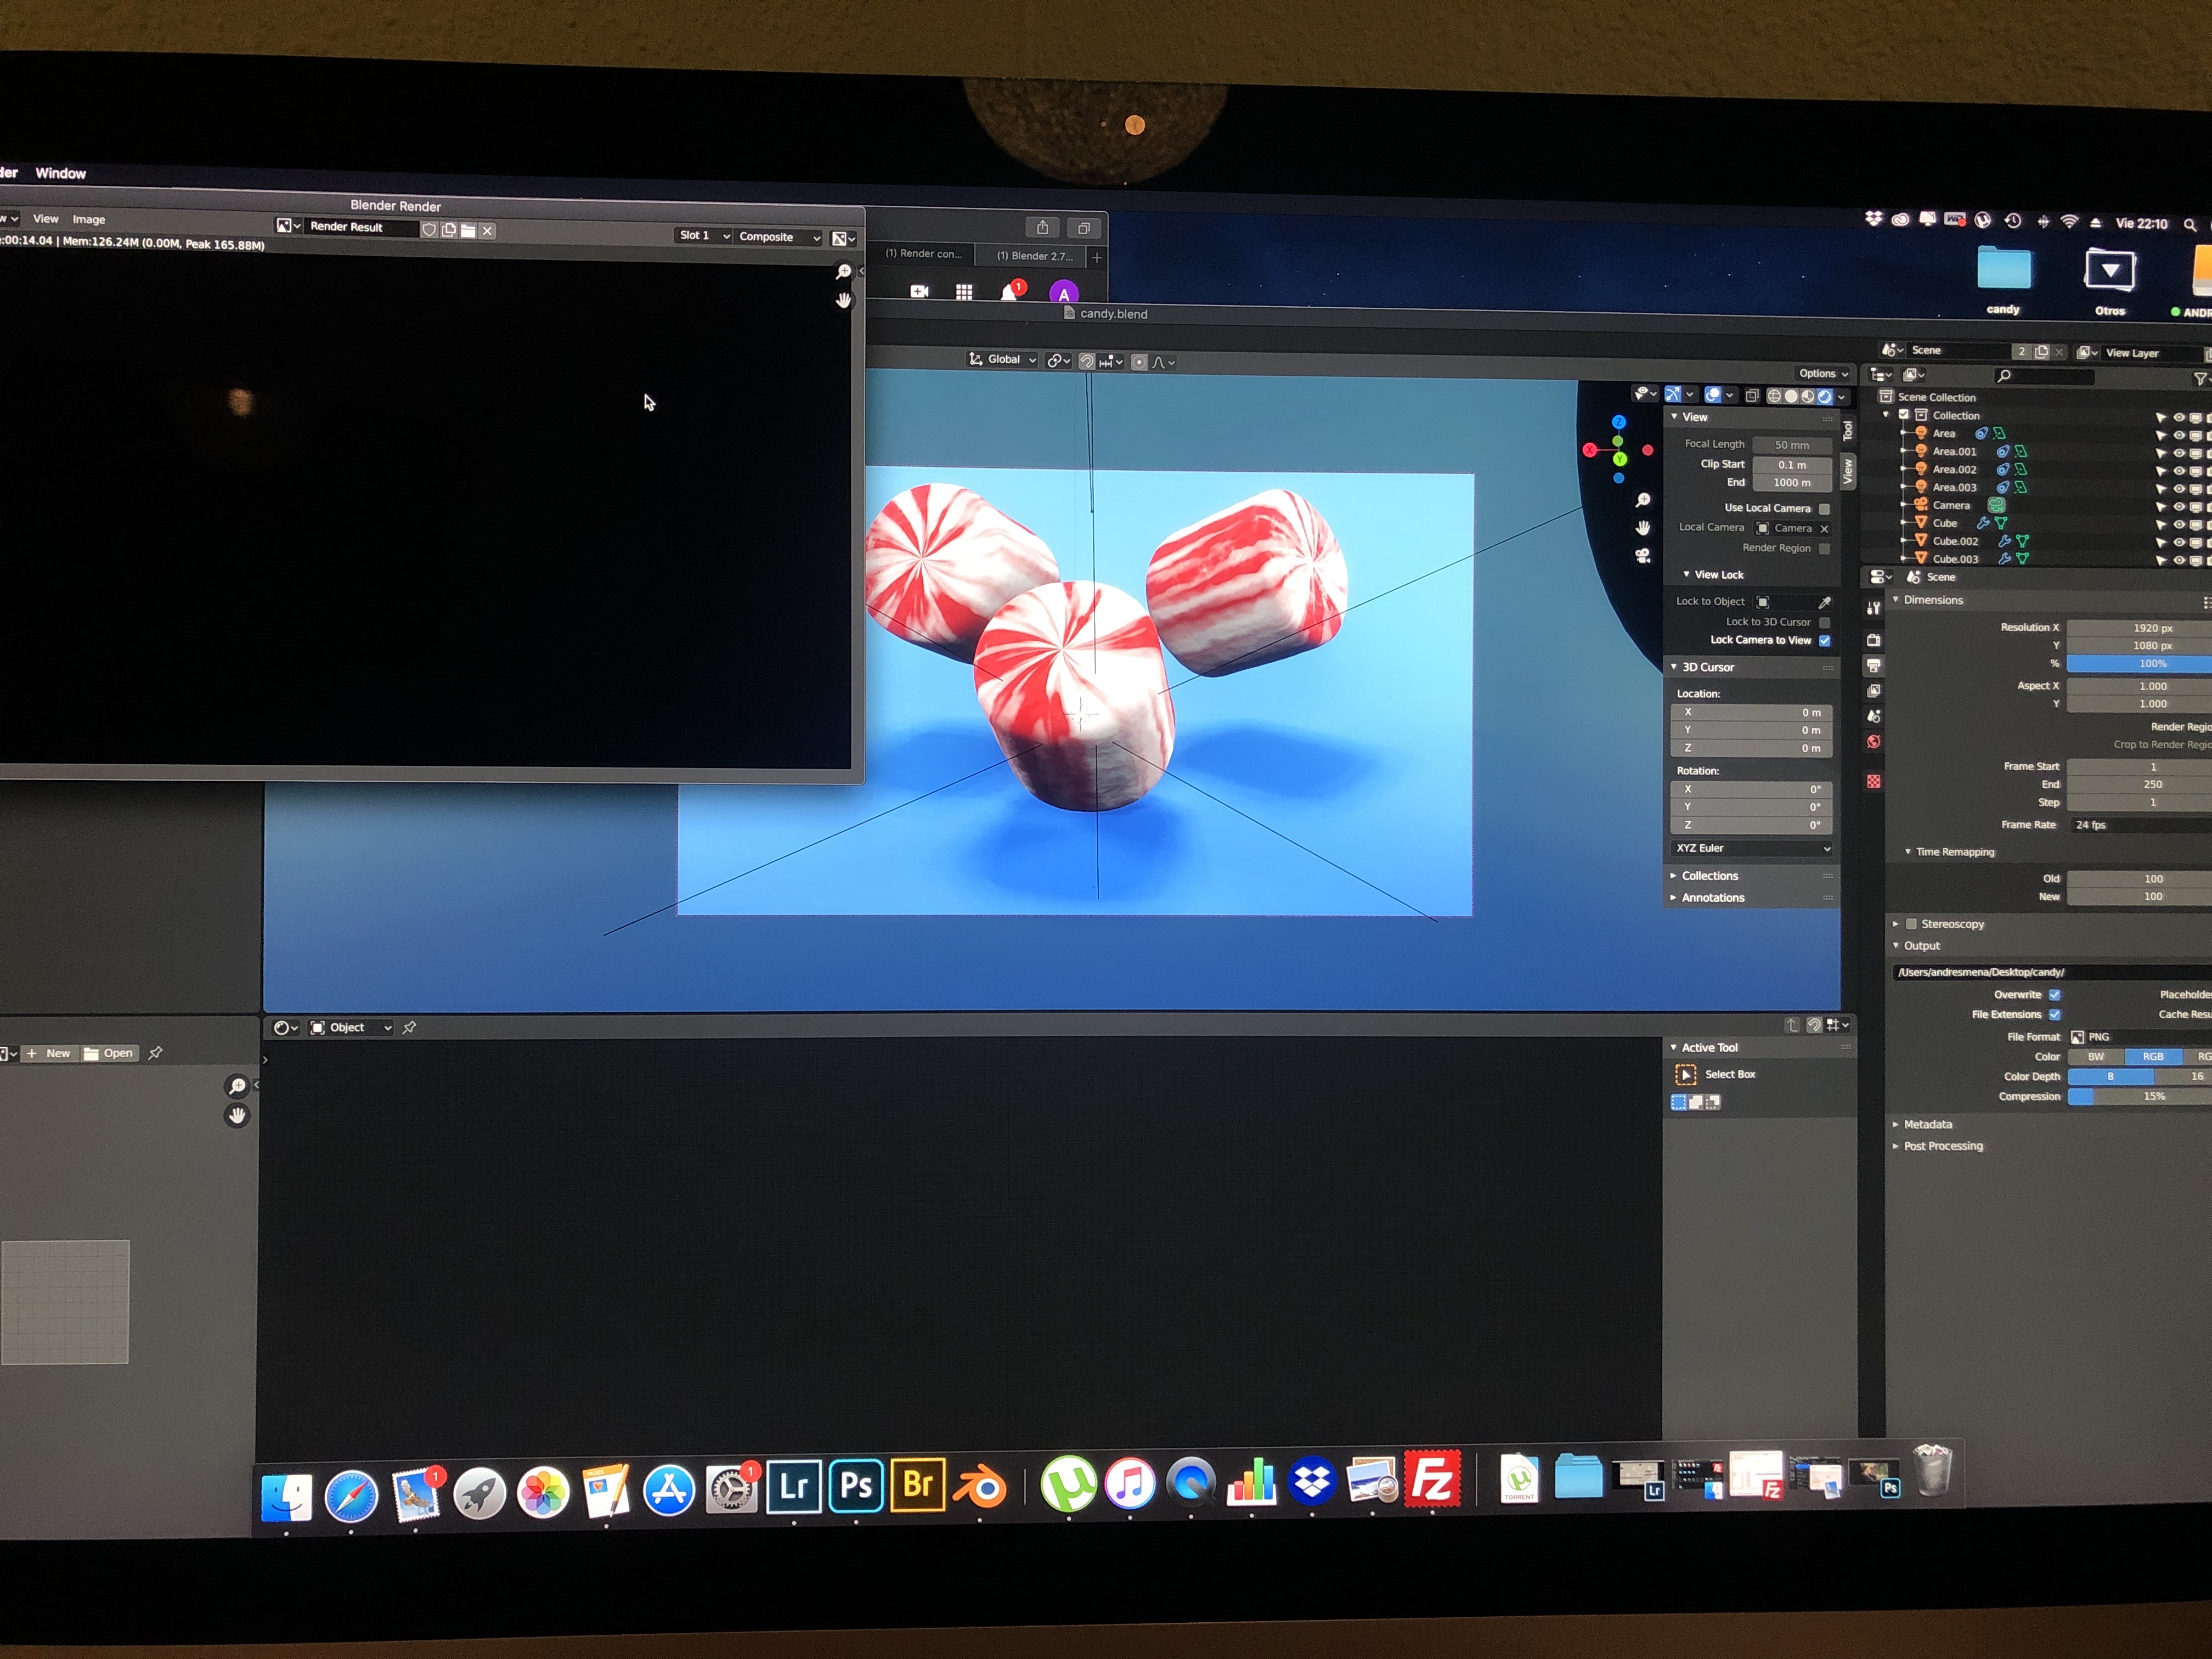Open the Window menu in menu bar

(x=61, y=173)
